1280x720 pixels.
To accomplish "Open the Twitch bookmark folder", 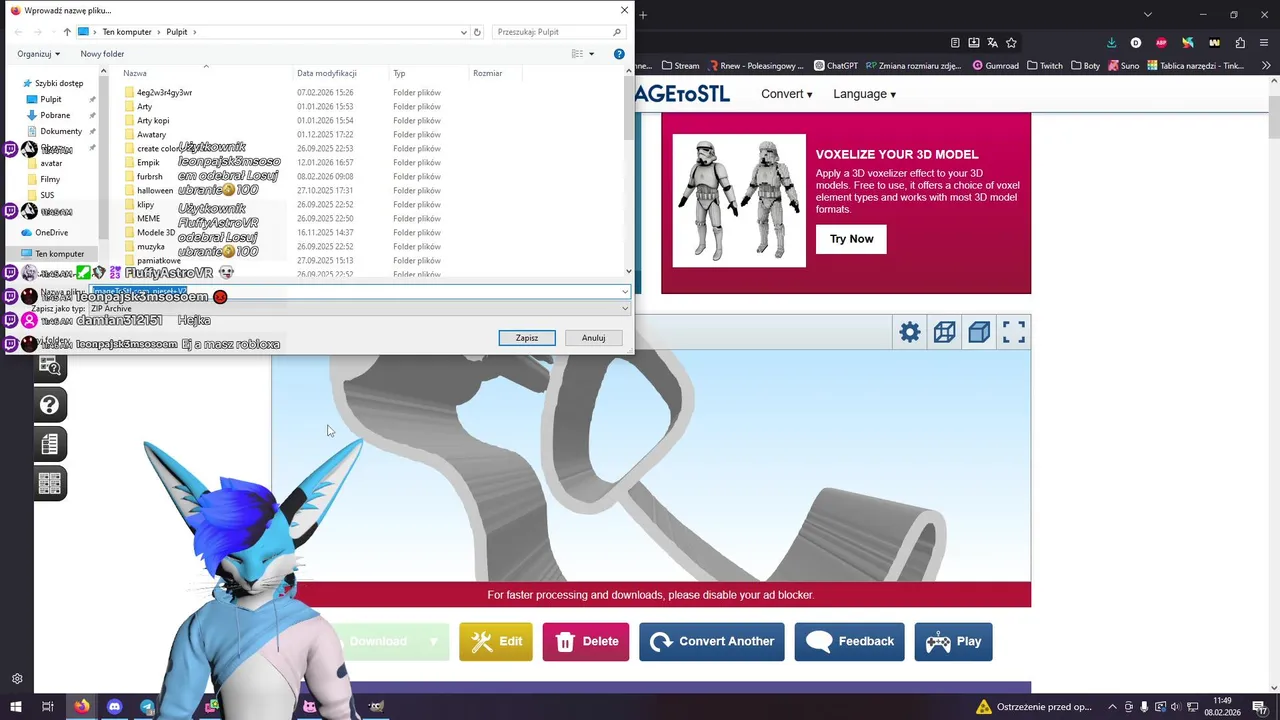I will [1044, 66].
